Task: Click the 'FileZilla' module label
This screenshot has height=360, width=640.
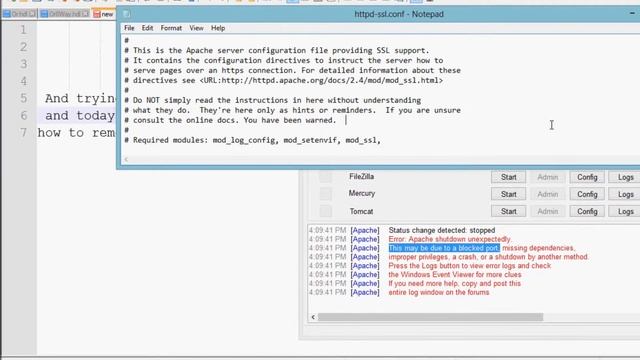Action: 361,177
